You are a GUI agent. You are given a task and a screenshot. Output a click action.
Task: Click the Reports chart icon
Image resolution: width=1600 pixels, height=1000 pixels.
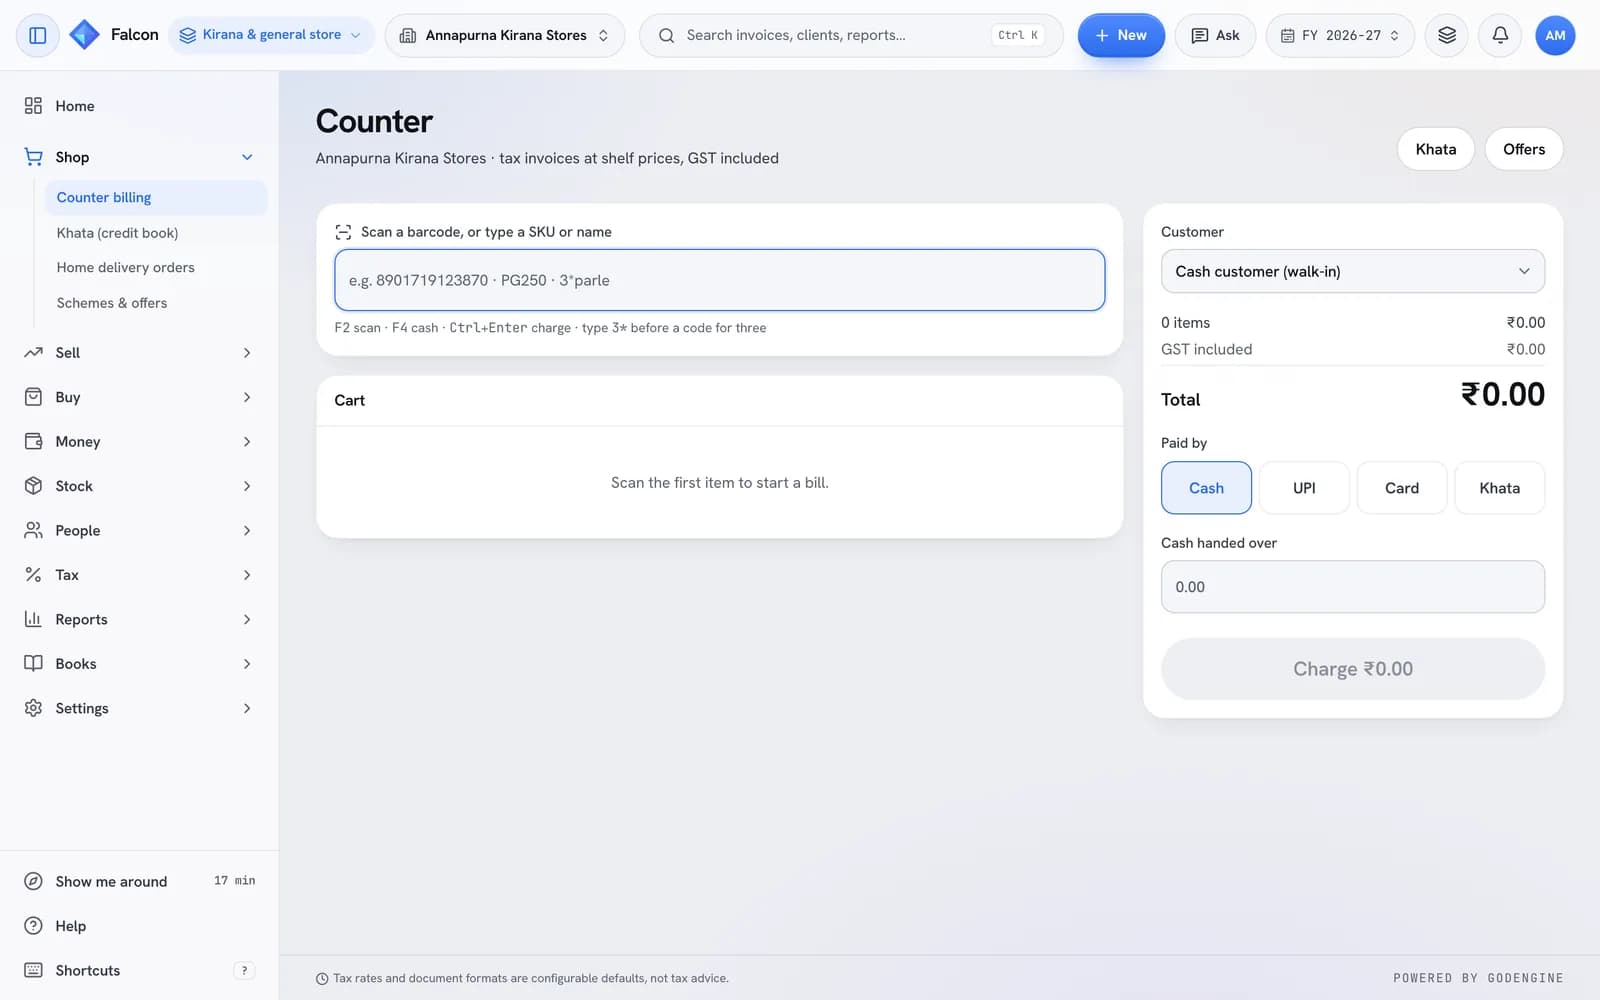[33, 619]
